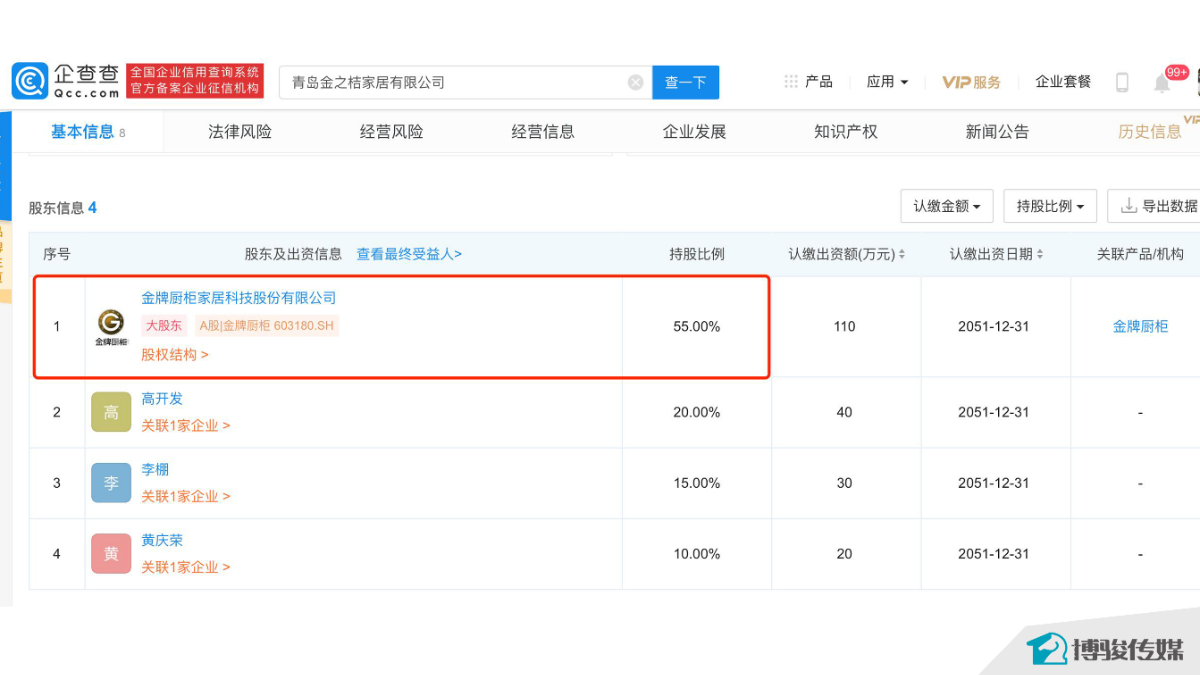Click 查看最终受益人 link

click(409, 254)
